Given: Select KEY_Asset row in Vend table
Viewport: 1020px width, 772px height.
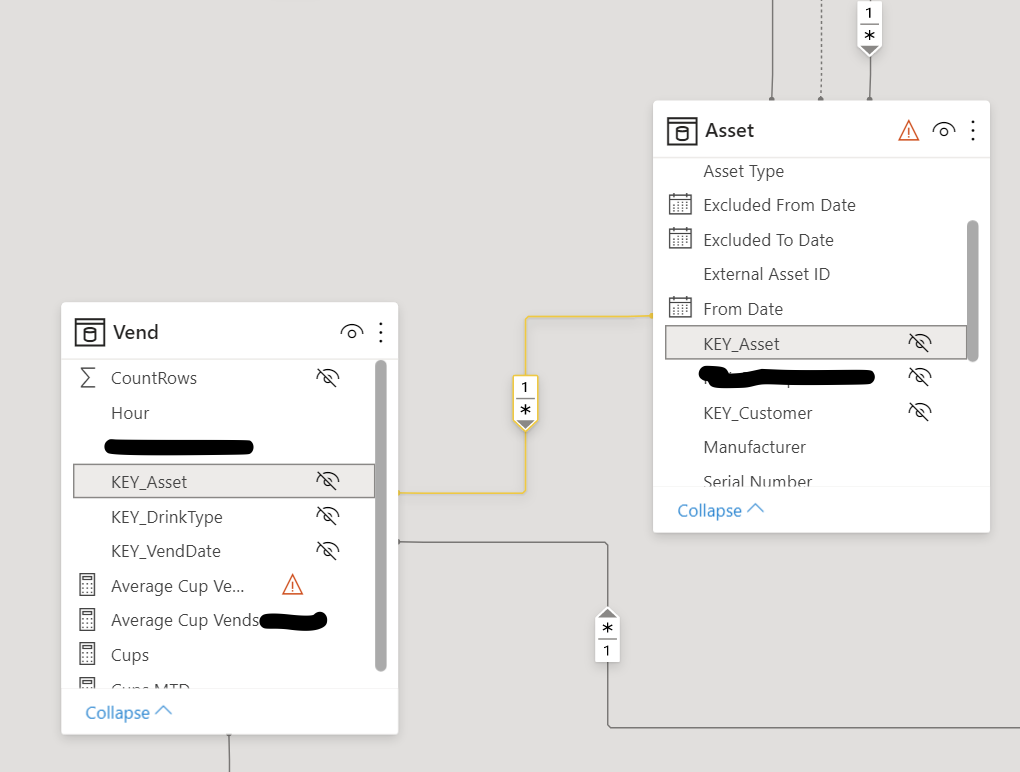Looking at the screenshot, I should pyautogui.click(x=224, y=481).
